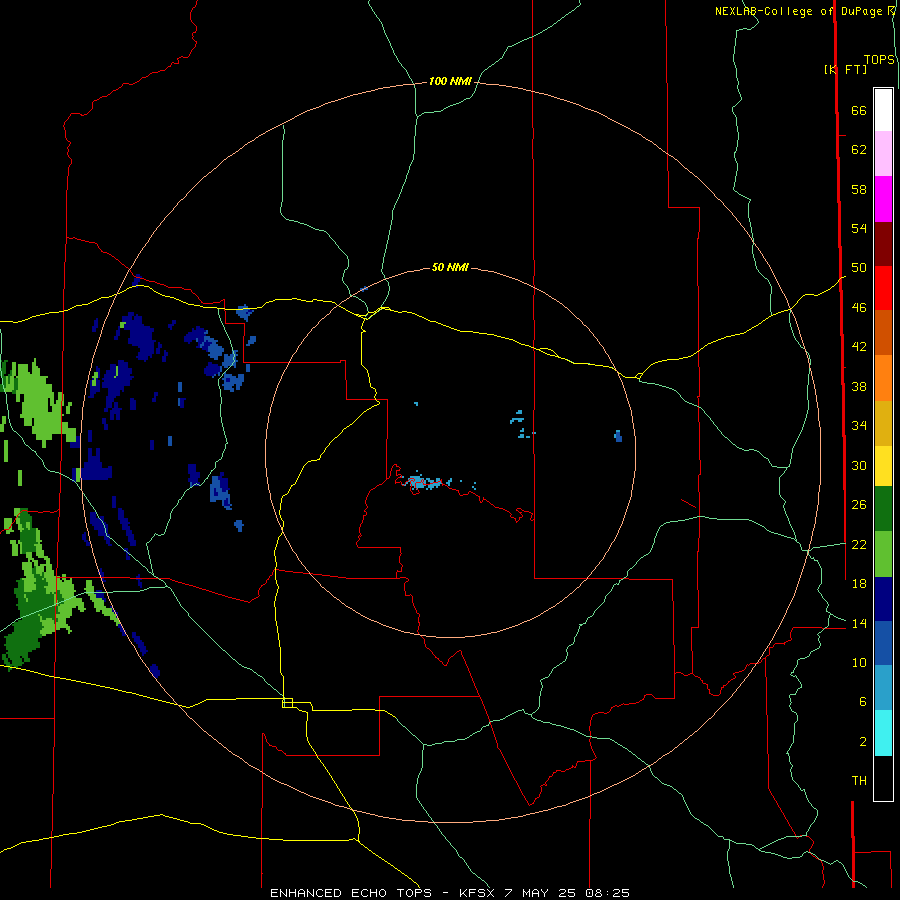The height and width of the screenshot is (900, 900).
Task: Click the light pink legend swatch
Action: [x=883, y=154]
